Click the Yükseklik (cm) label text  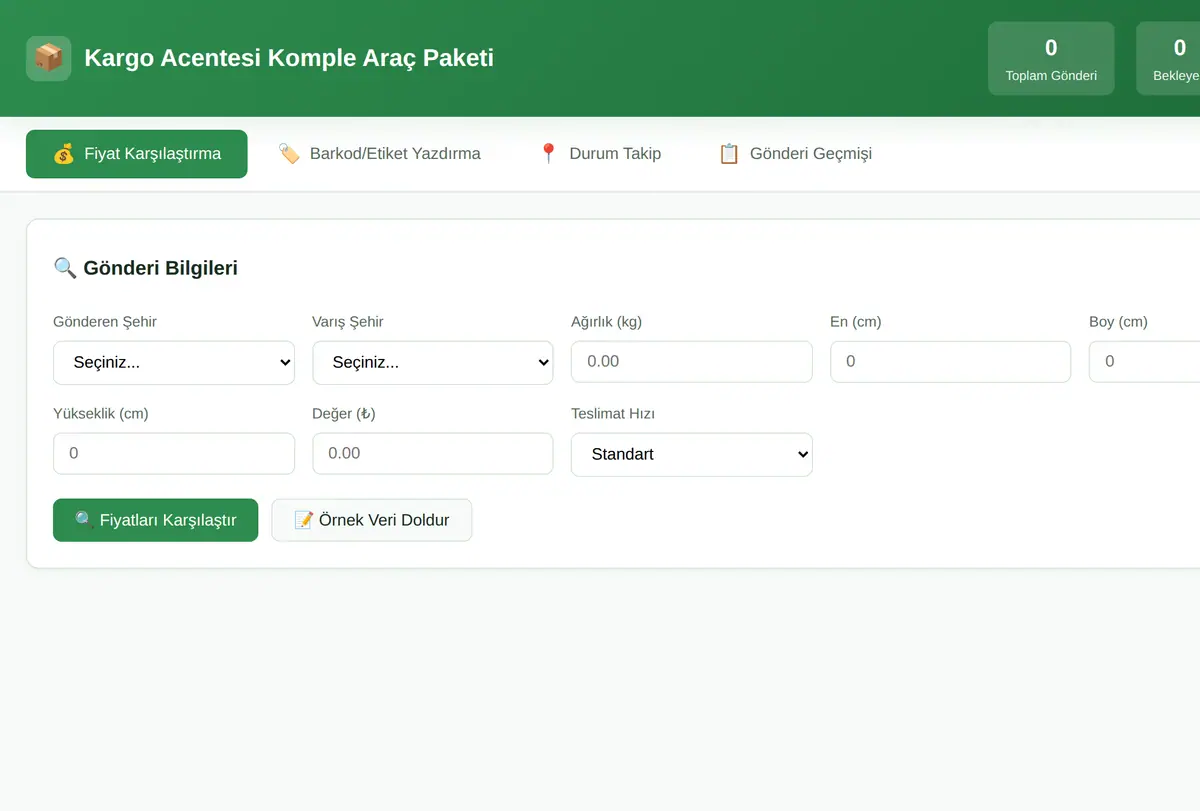101,414
